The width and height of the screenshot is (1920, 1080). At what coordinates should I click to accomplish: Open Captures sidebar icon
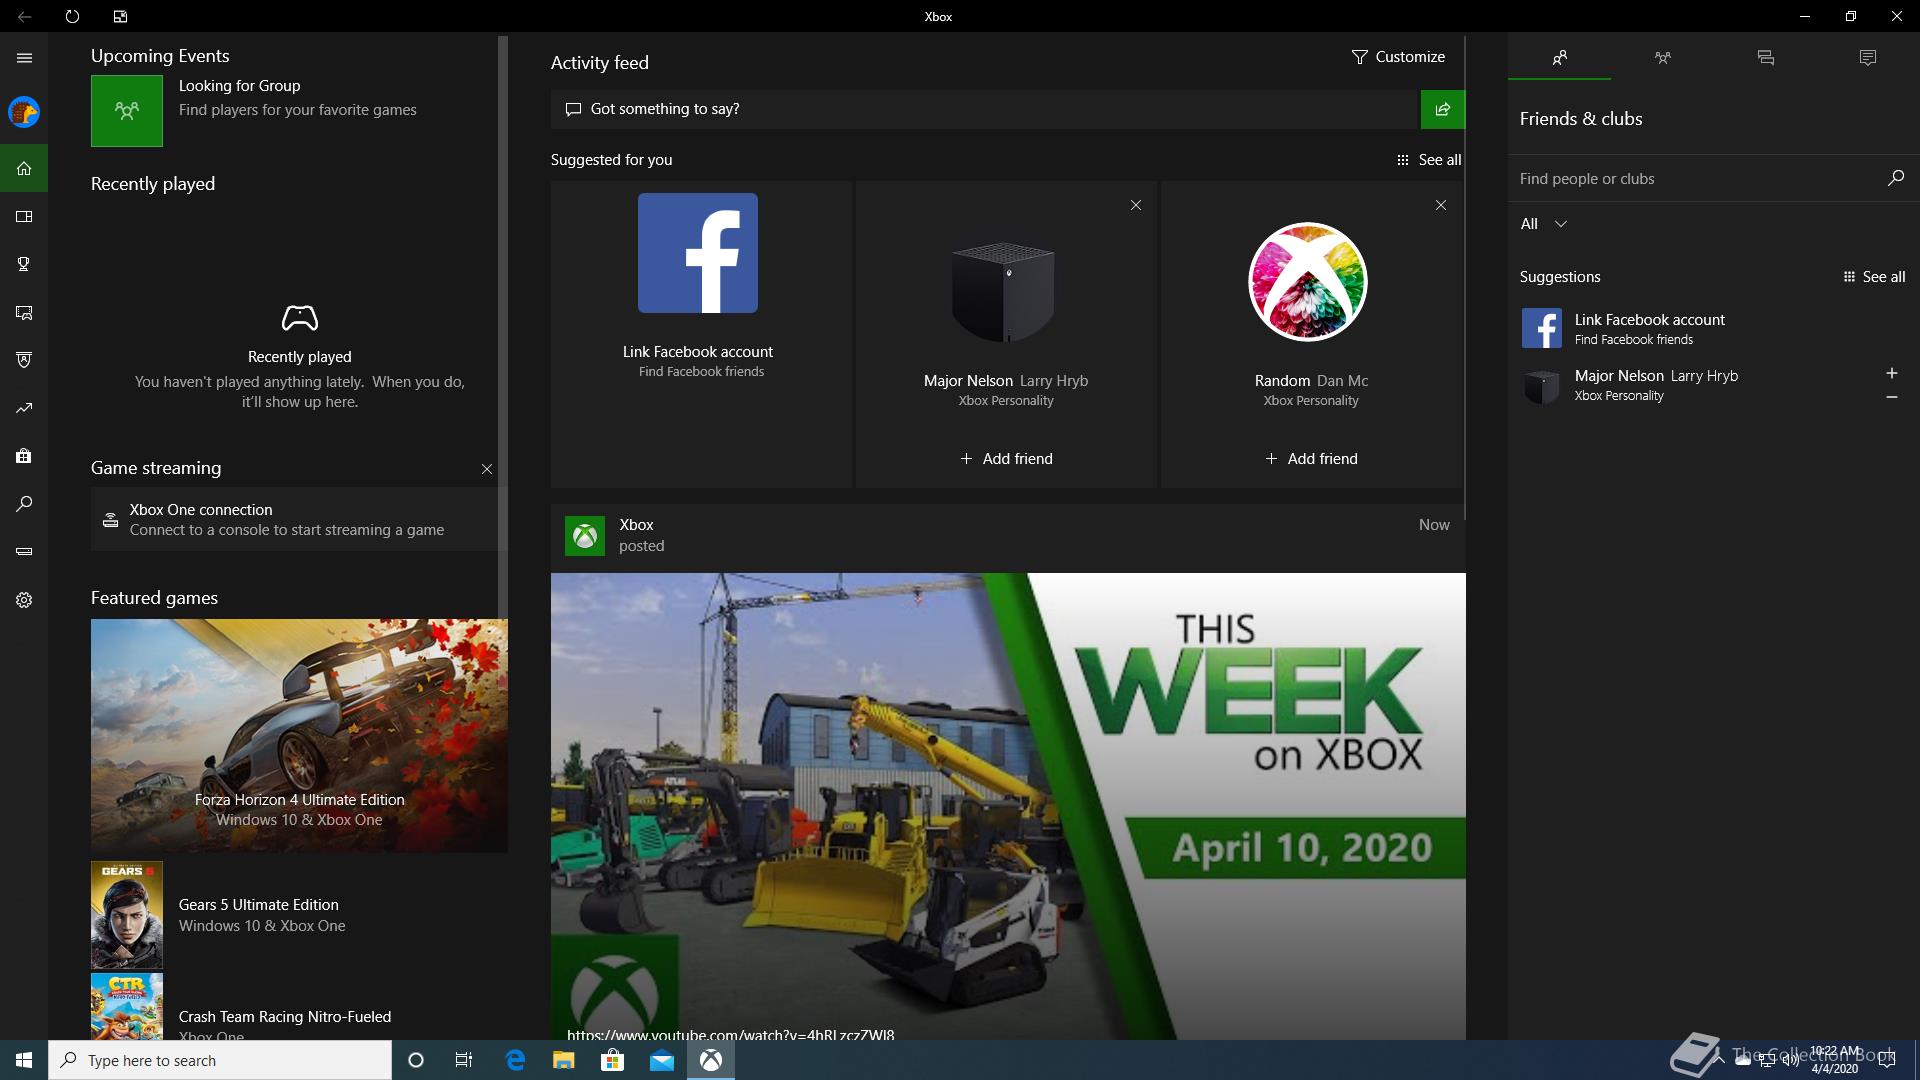pyautogui.click(x=24, y=312)
